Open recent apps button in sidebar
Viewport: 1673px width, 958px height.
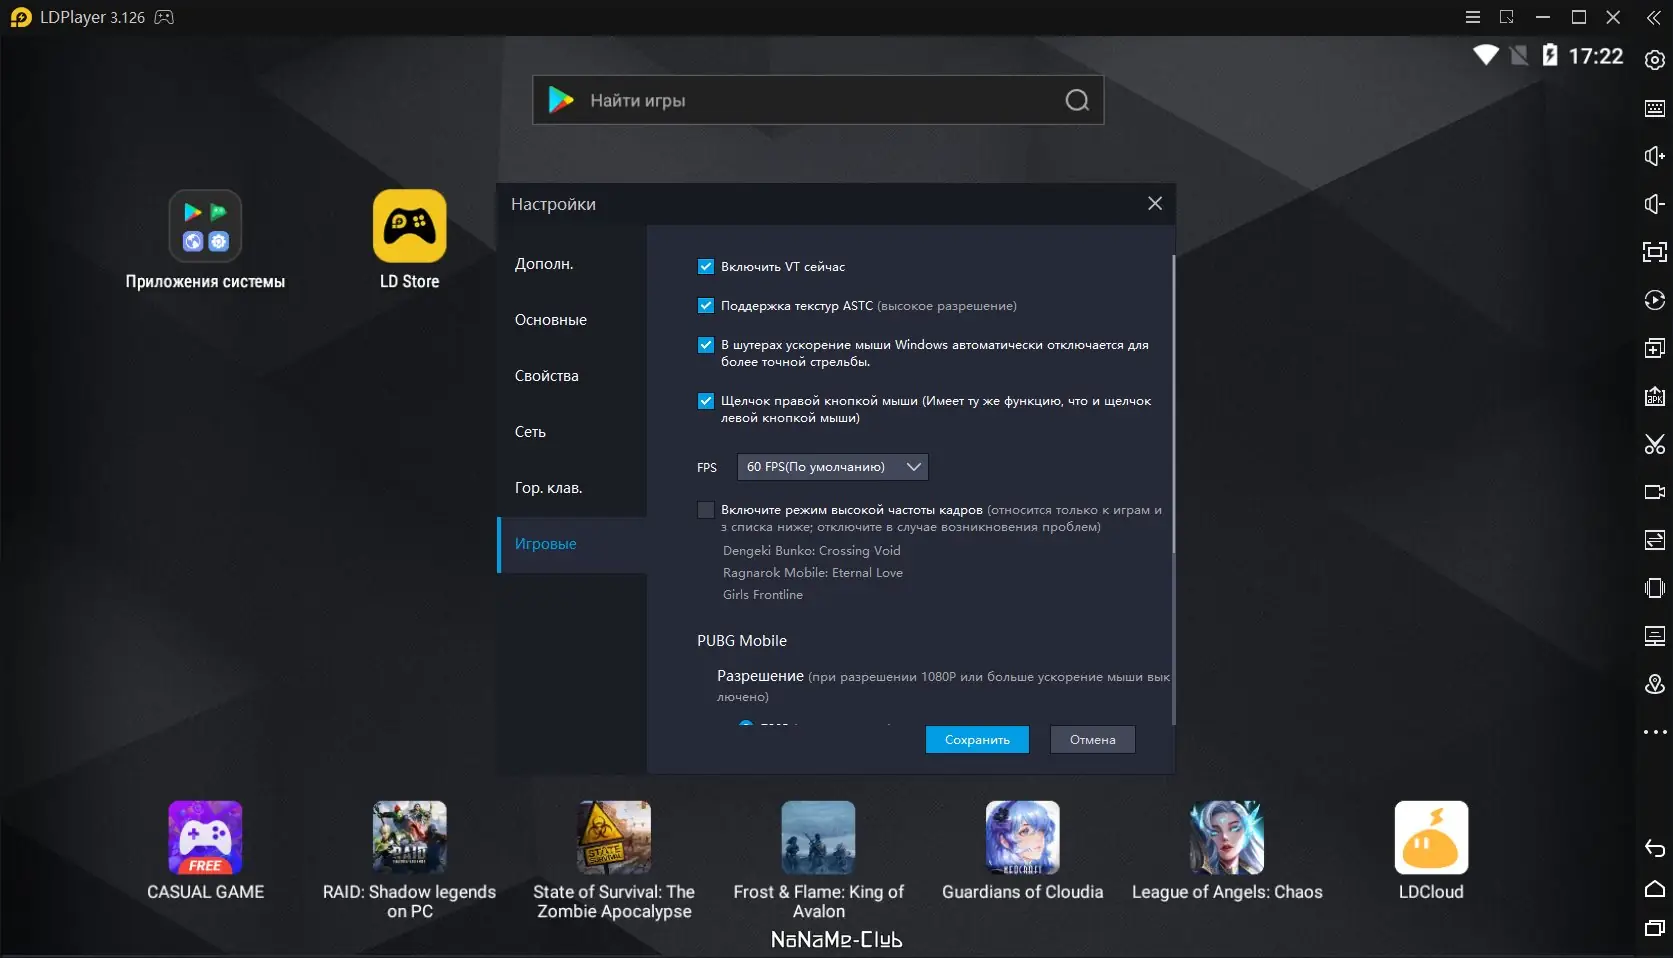[1655, 929]
